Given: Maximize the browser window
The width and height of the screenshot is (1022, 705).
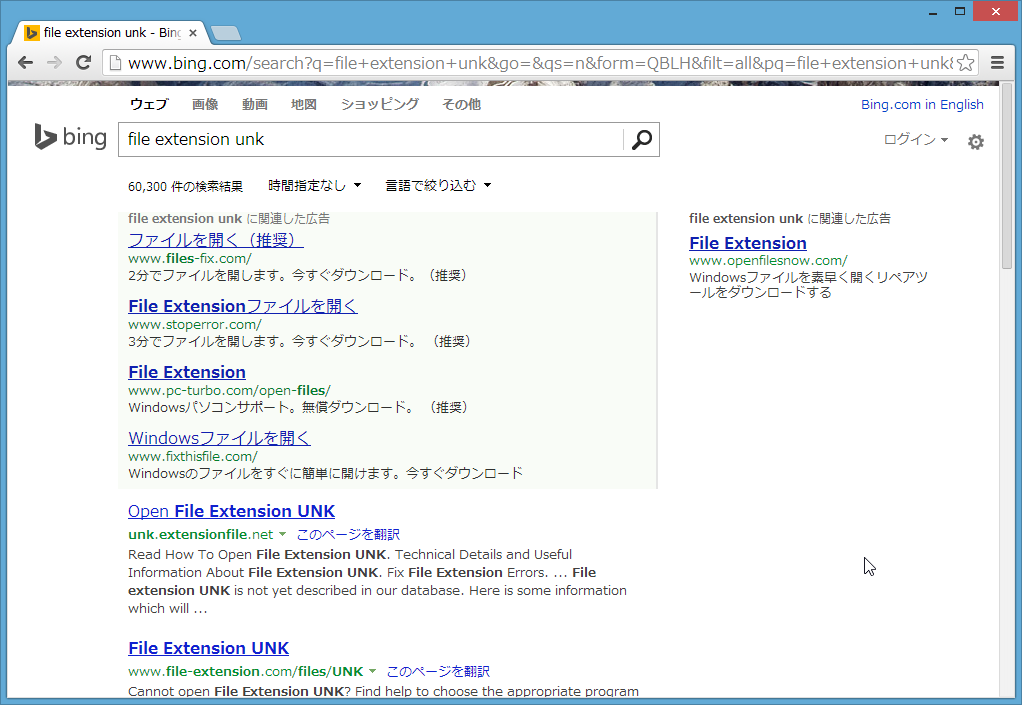Looking at the screenshot, I should click(960, 12).
